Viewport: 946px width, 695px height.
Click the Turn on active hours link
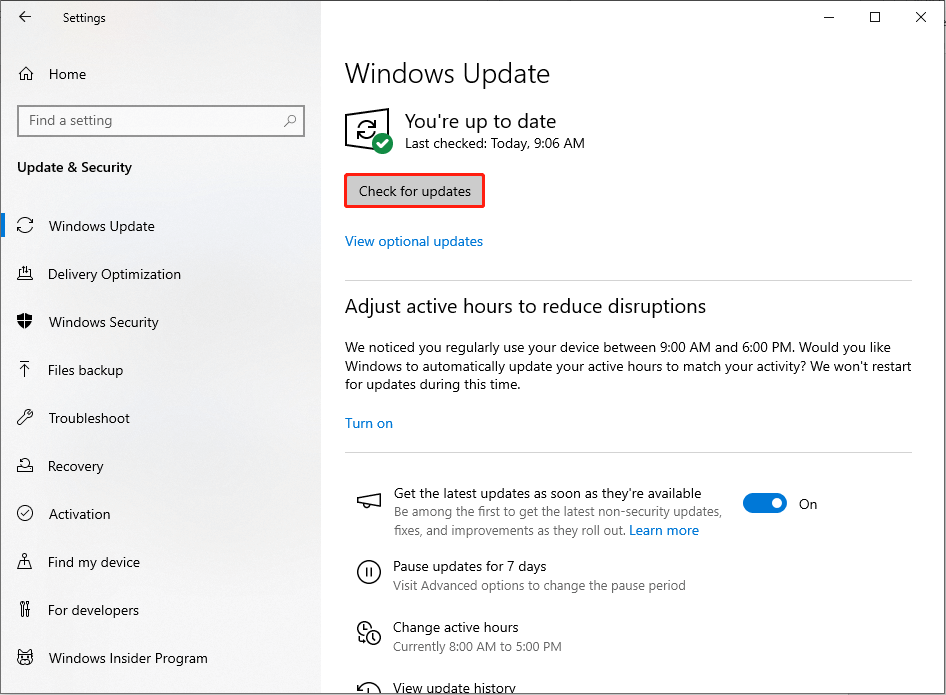(369, 423)
